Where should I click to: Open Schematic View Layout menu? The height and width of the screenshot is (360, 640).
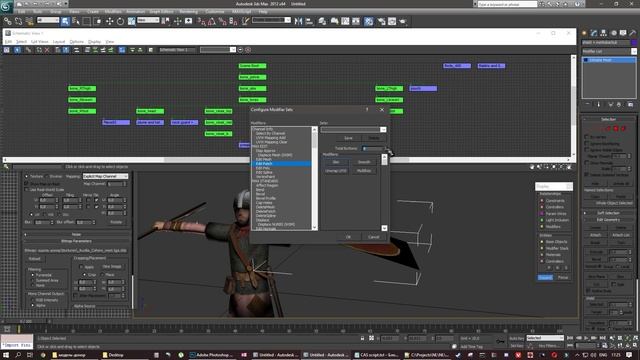pos(59,42)
